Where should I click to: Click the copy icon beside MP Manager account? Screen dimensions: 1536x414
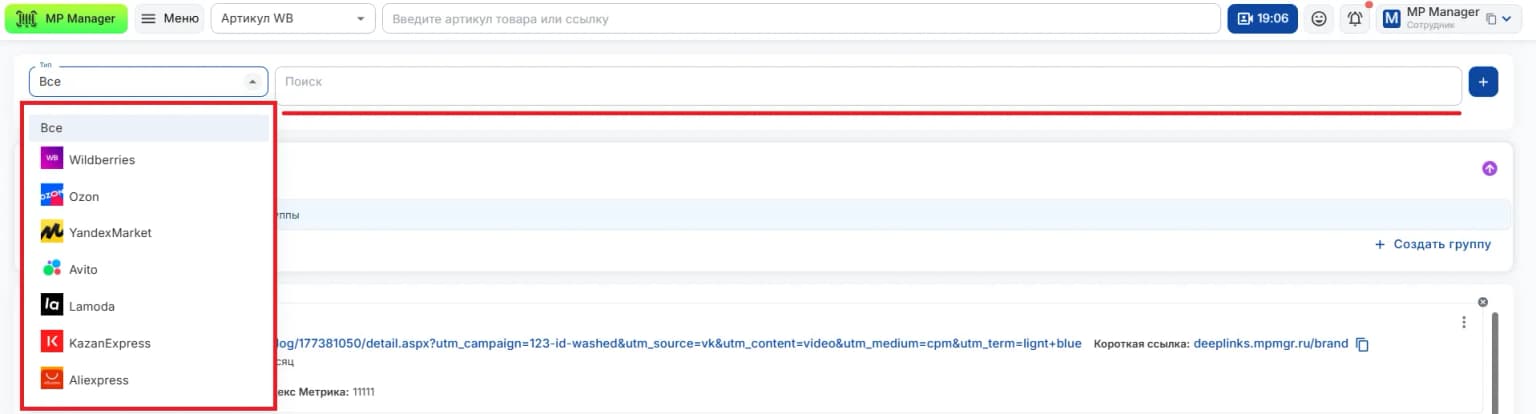click(x=1491, y=19)
